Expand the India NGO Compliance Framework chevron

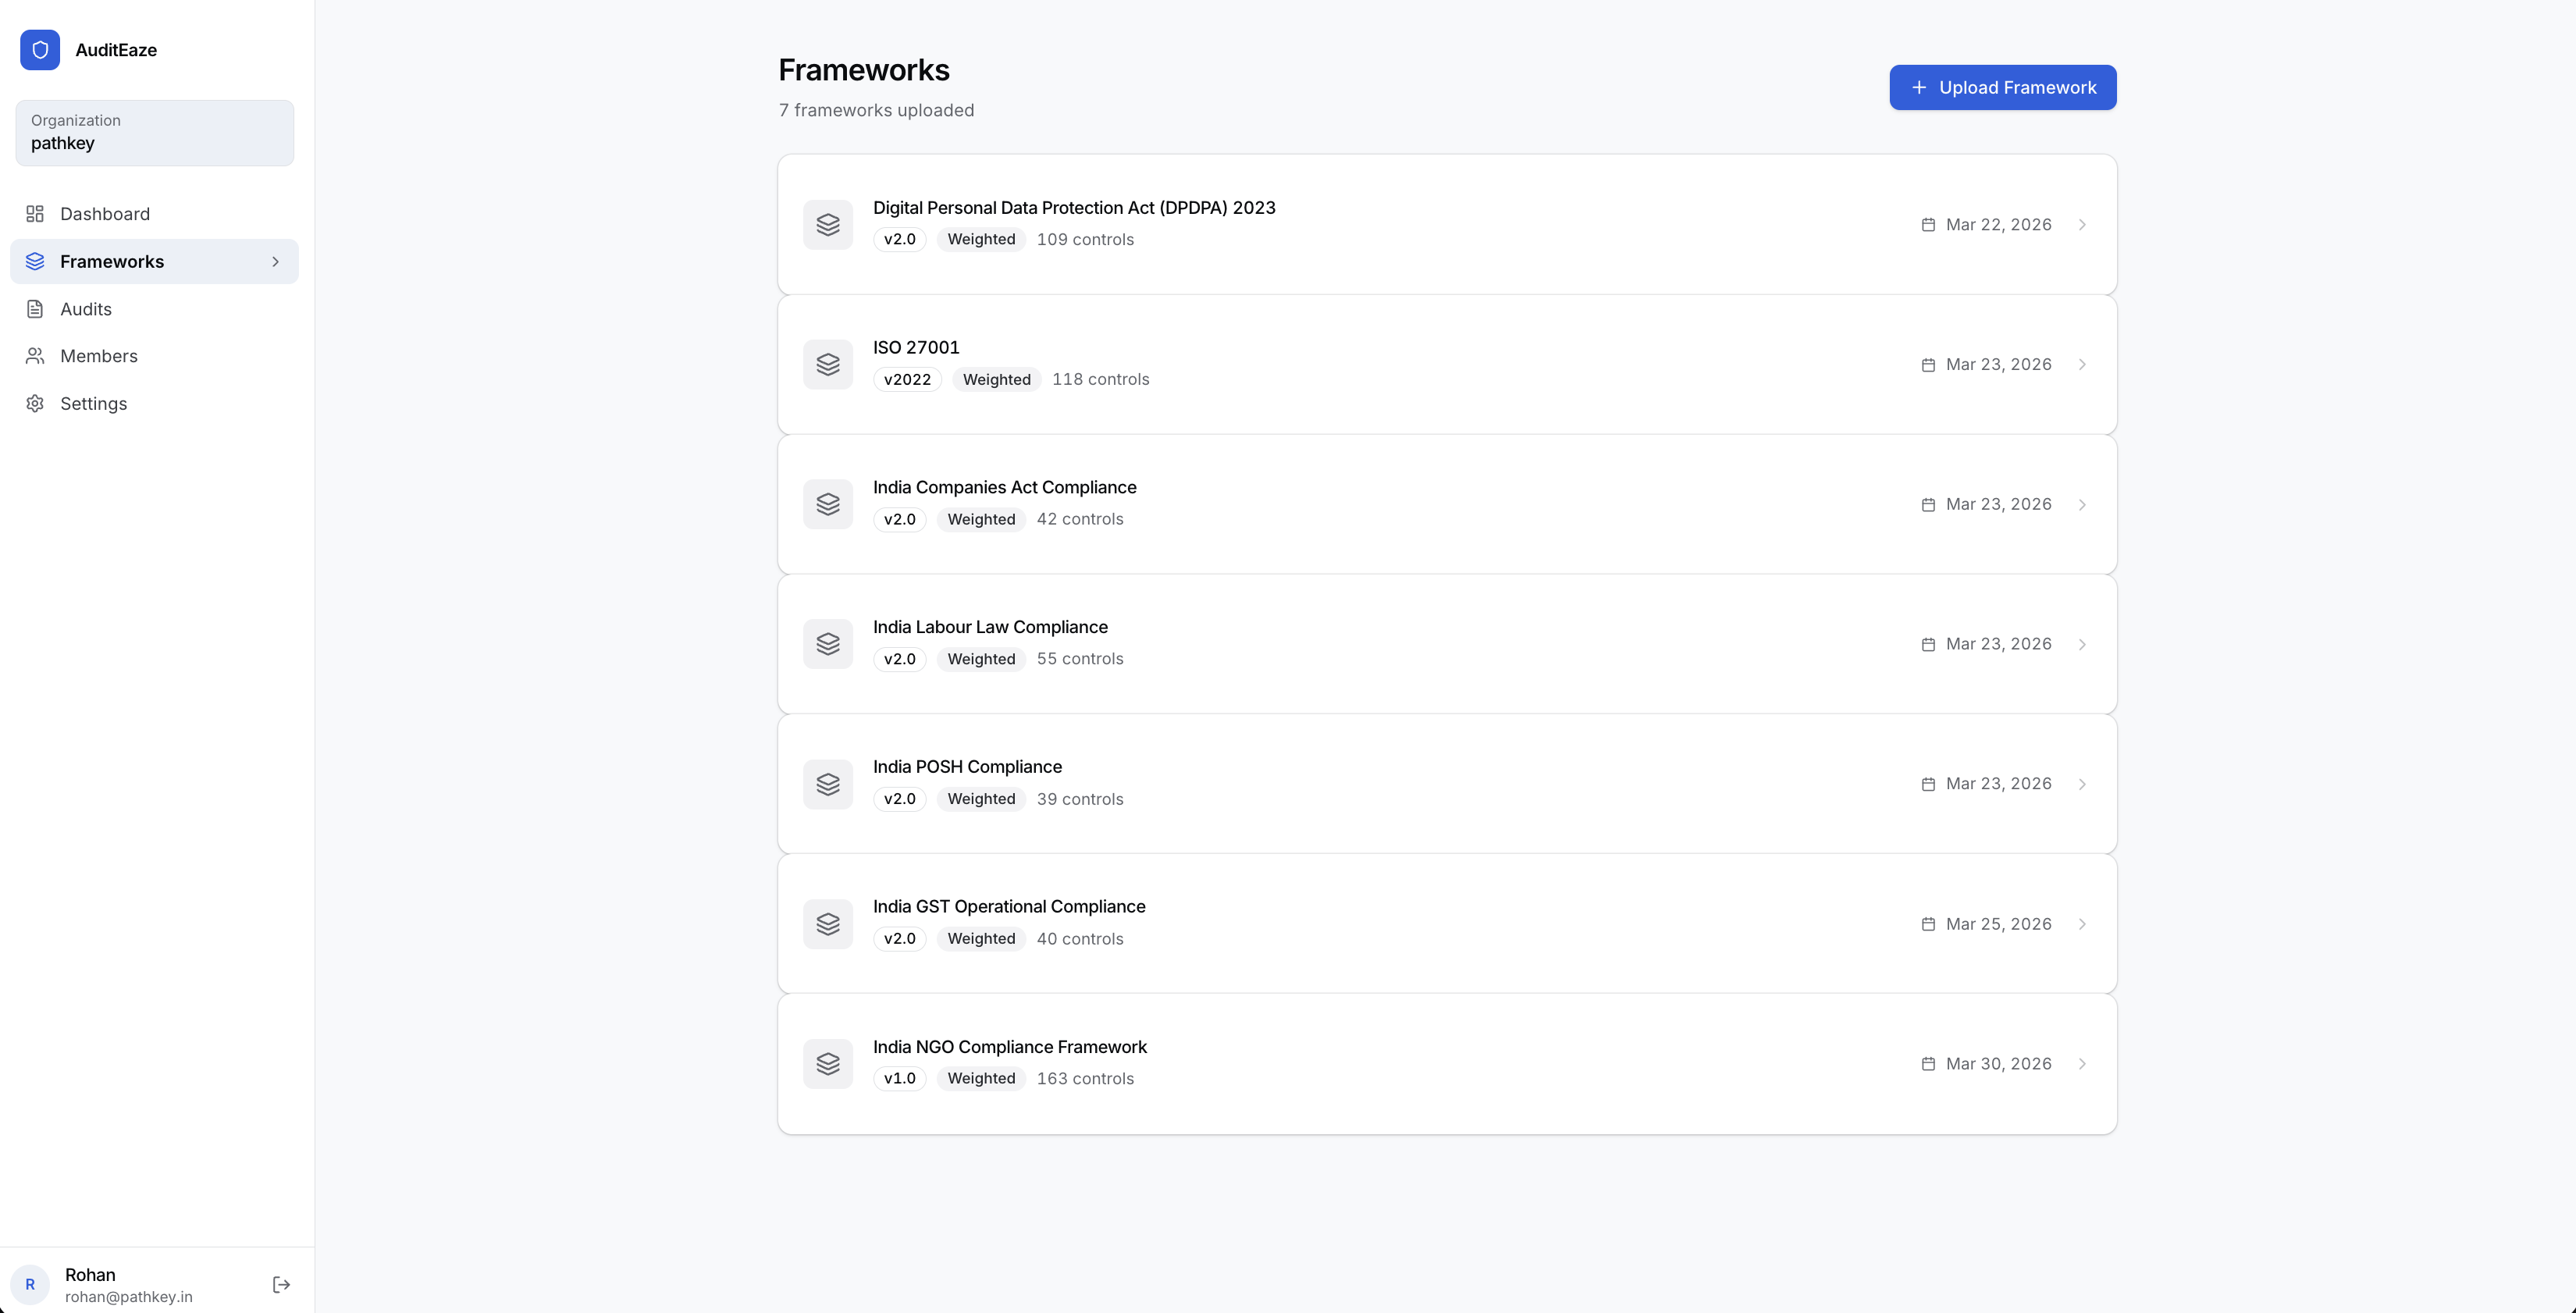click(x=2083, y=1064)
